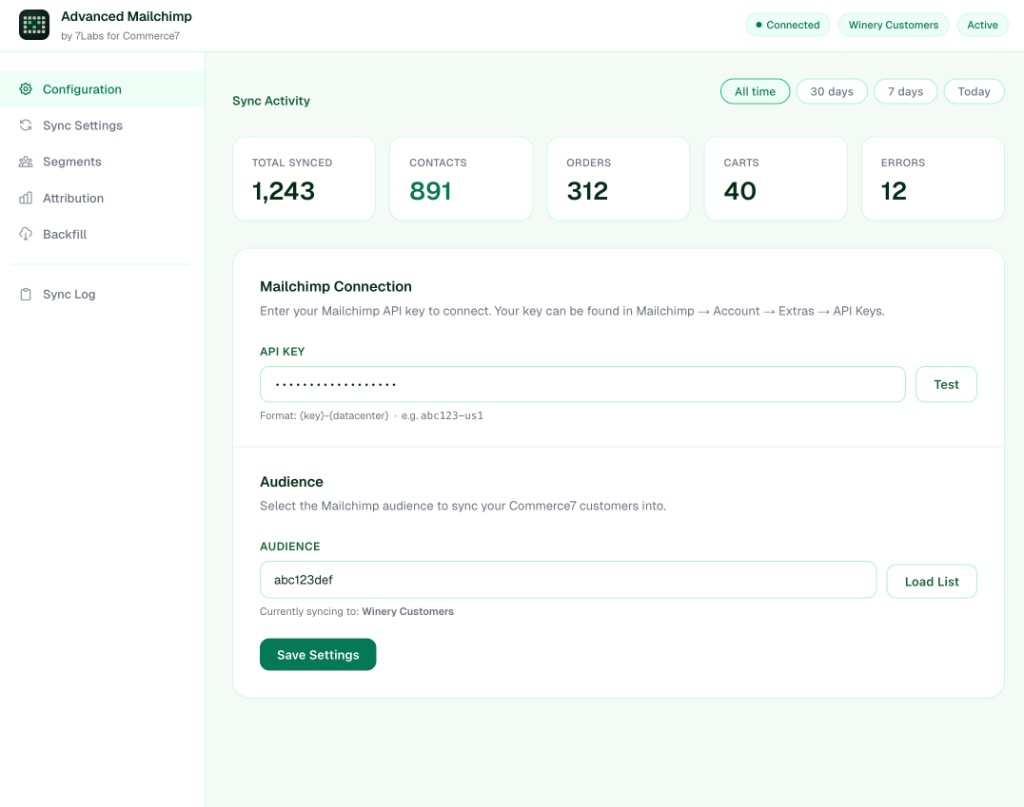
Task: Click the 'Audience' section heading
Action: tap(291, 482)
